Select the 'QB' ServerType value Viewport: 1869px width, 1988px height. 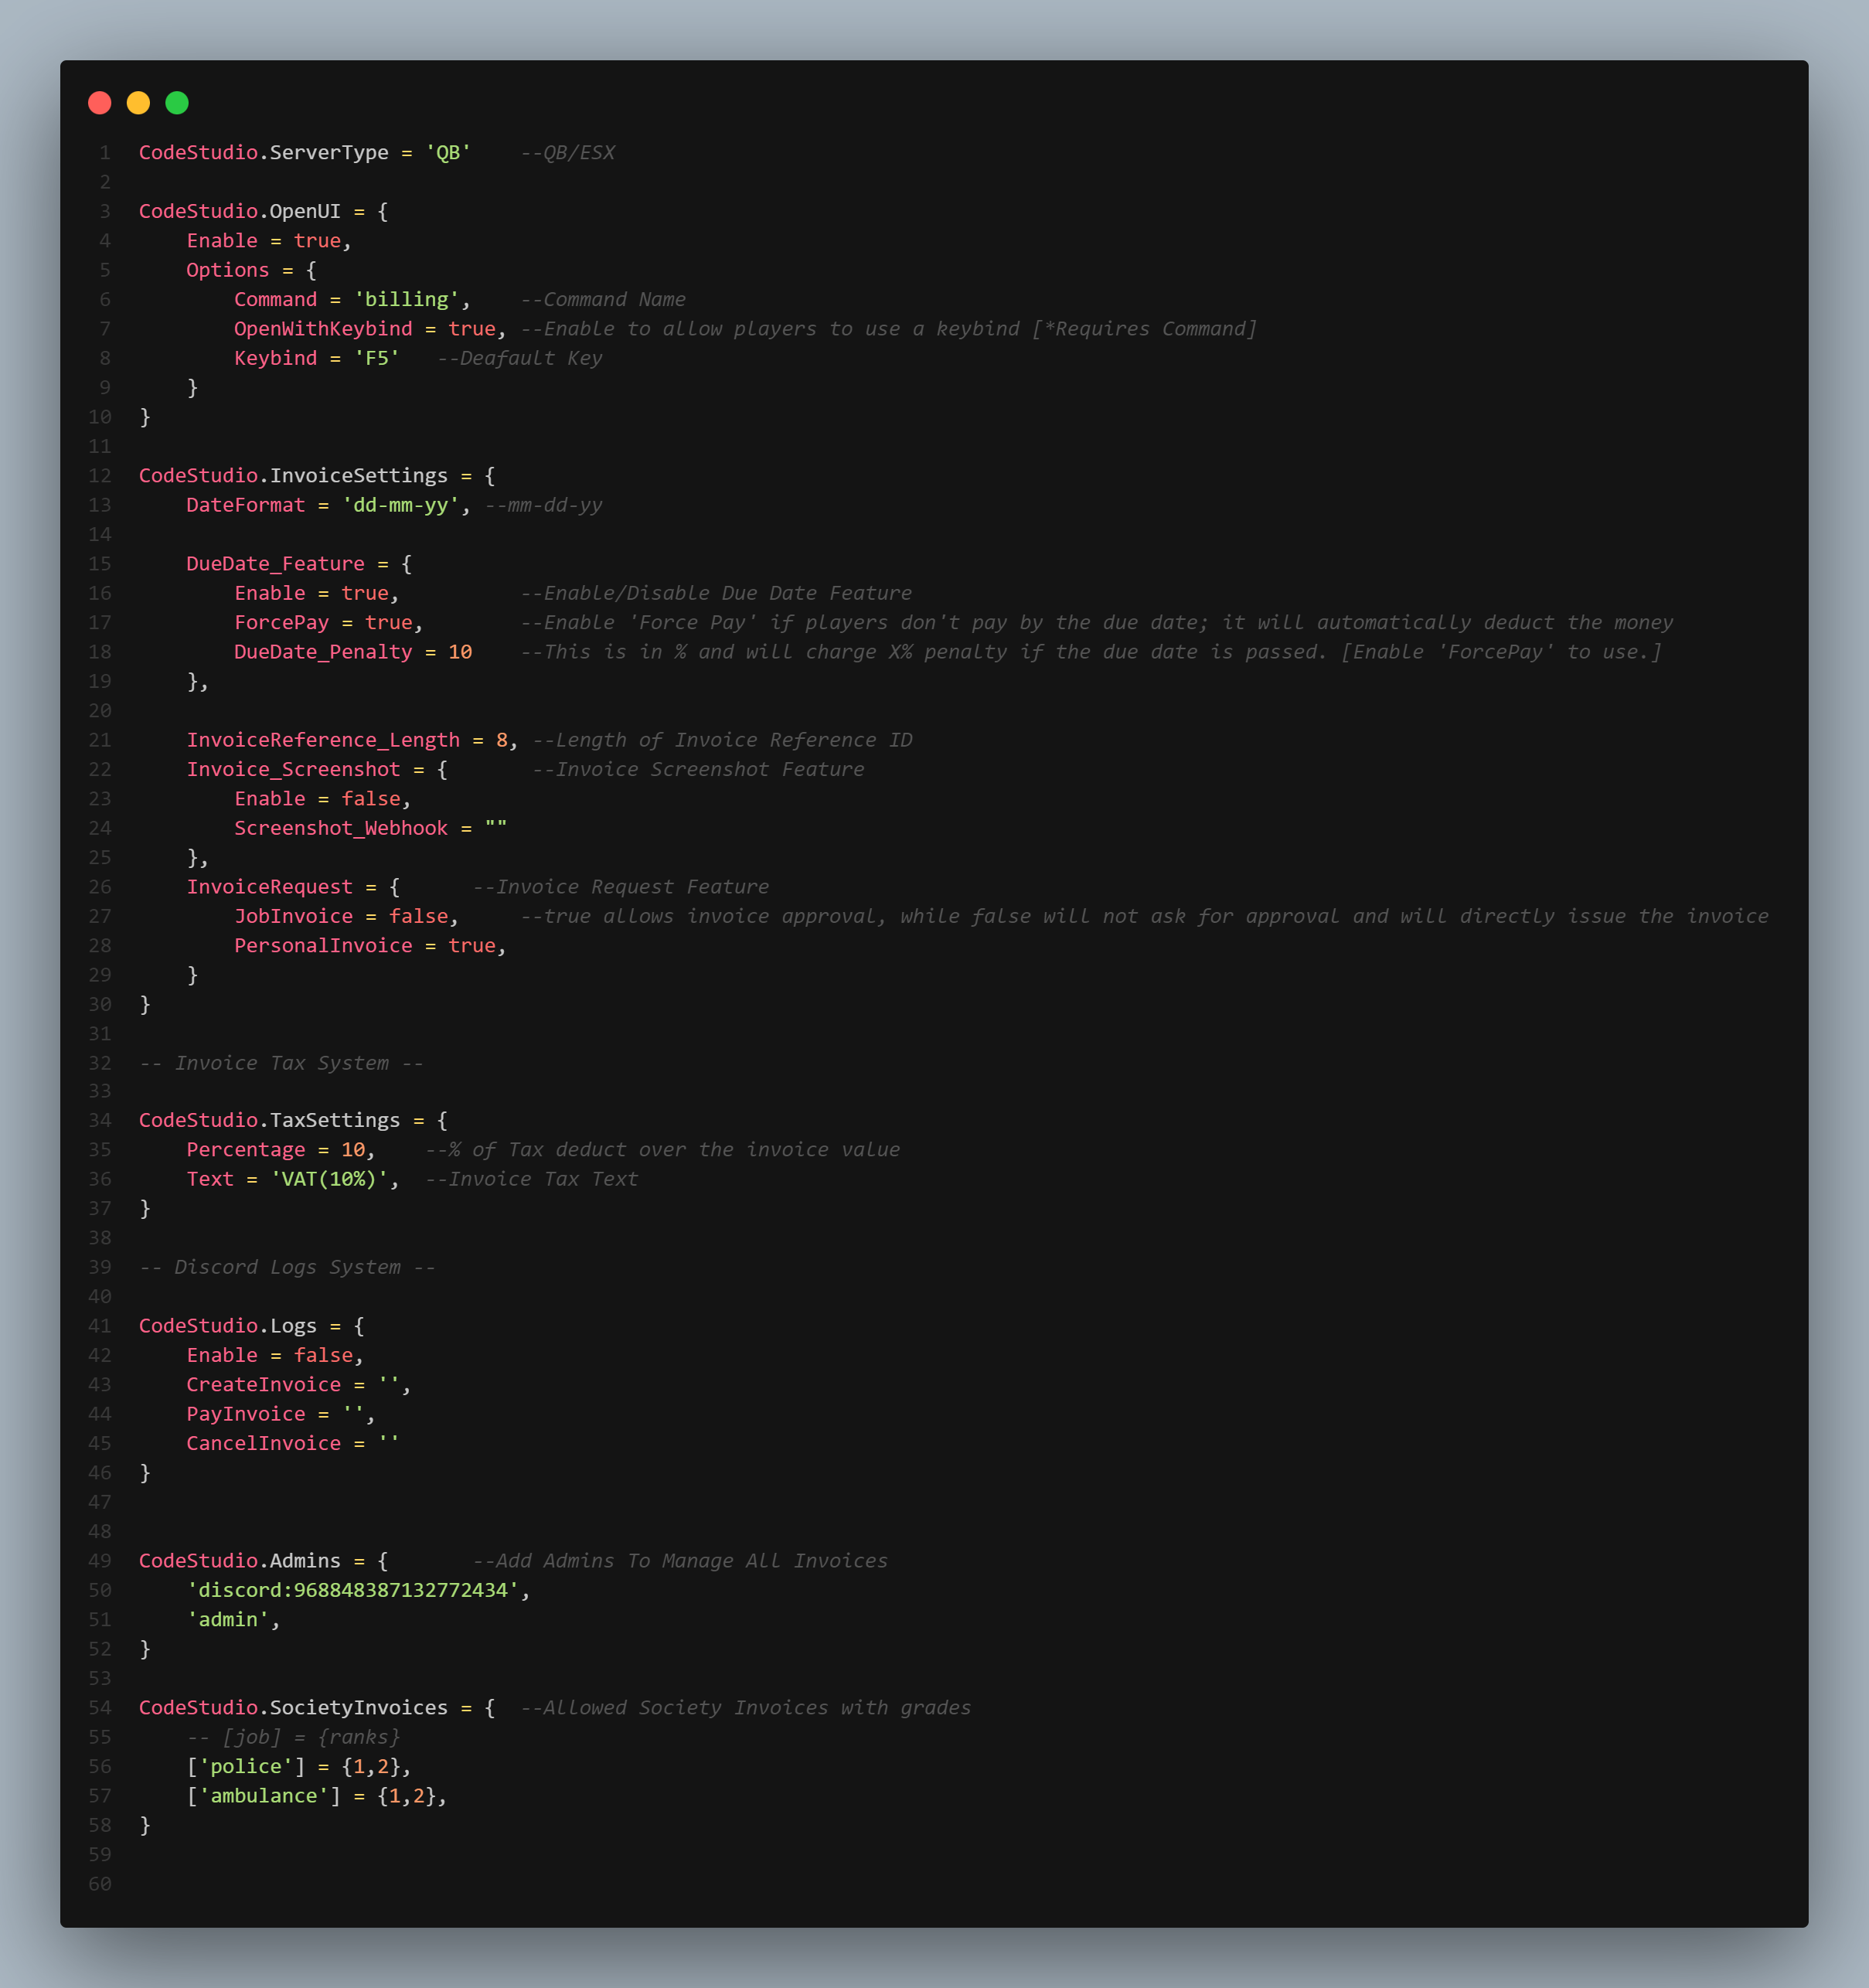point(449,152)
